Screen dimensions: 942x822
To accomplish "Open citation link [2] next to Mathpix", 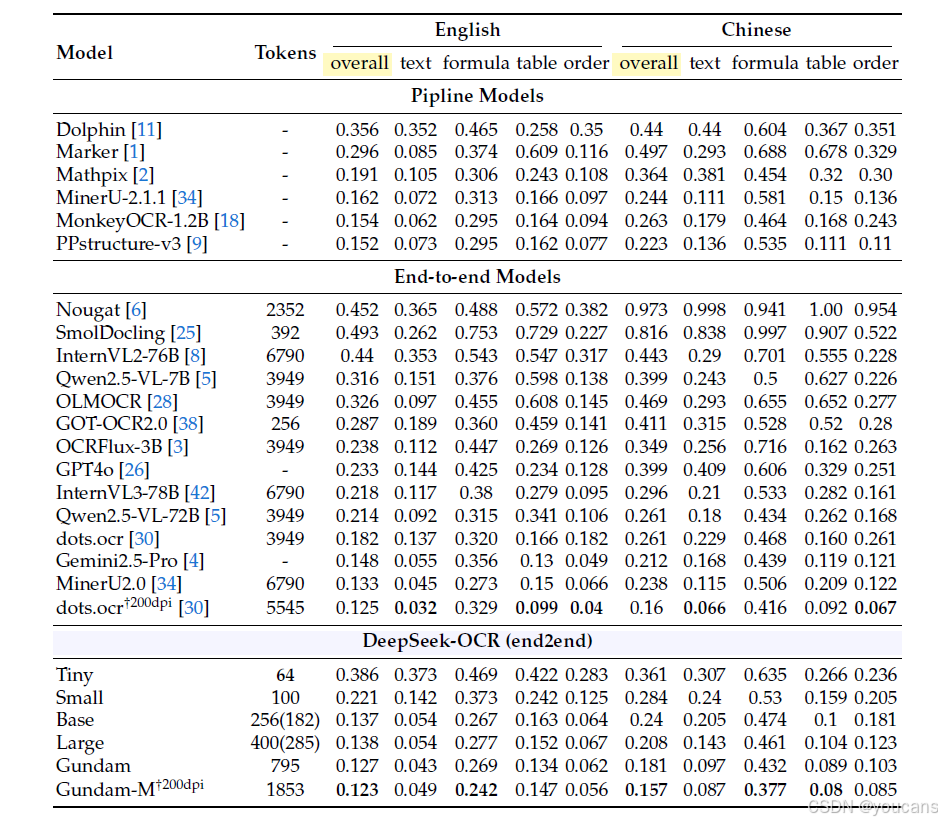I will tap(144, 175).
